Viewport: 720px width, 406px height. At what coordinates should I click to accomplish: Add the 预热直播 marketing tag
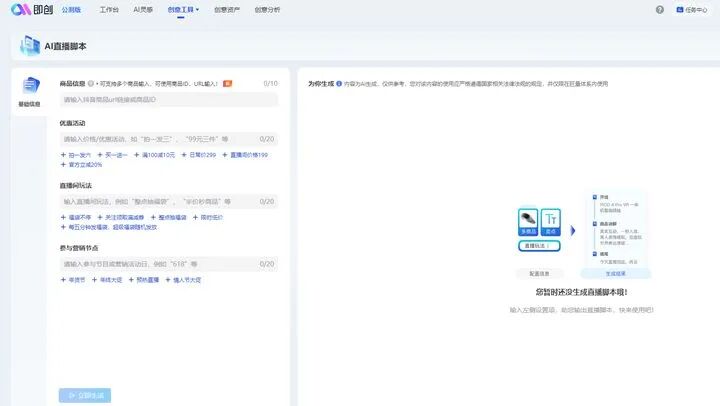(x=144, y=280)
